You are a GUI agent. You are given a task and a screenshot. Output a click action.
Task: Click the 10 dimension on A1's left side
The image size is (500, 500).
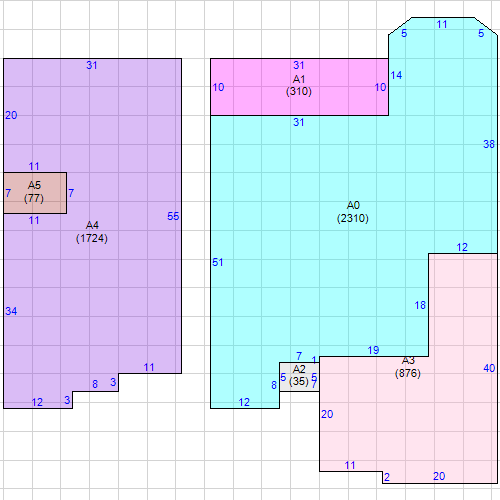218,87
